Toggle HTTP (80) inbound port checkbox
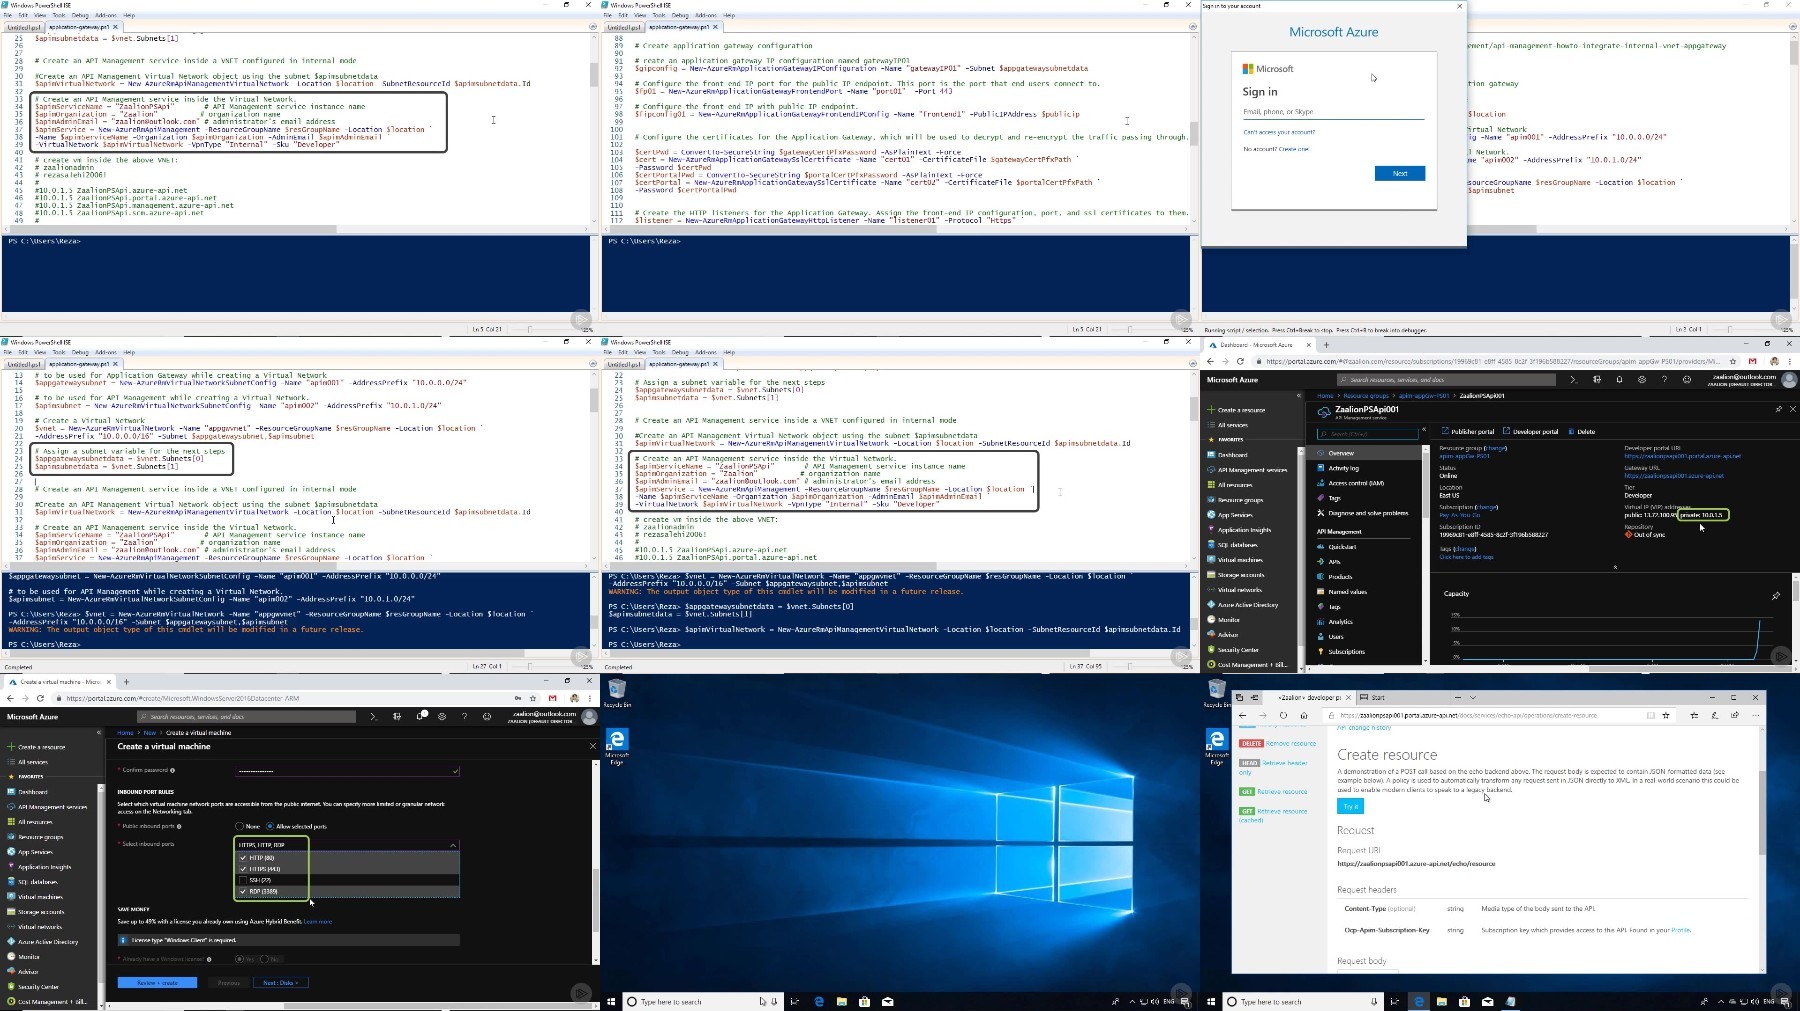Viewport: 1800px width, 1011px height. tap(243, 858)
